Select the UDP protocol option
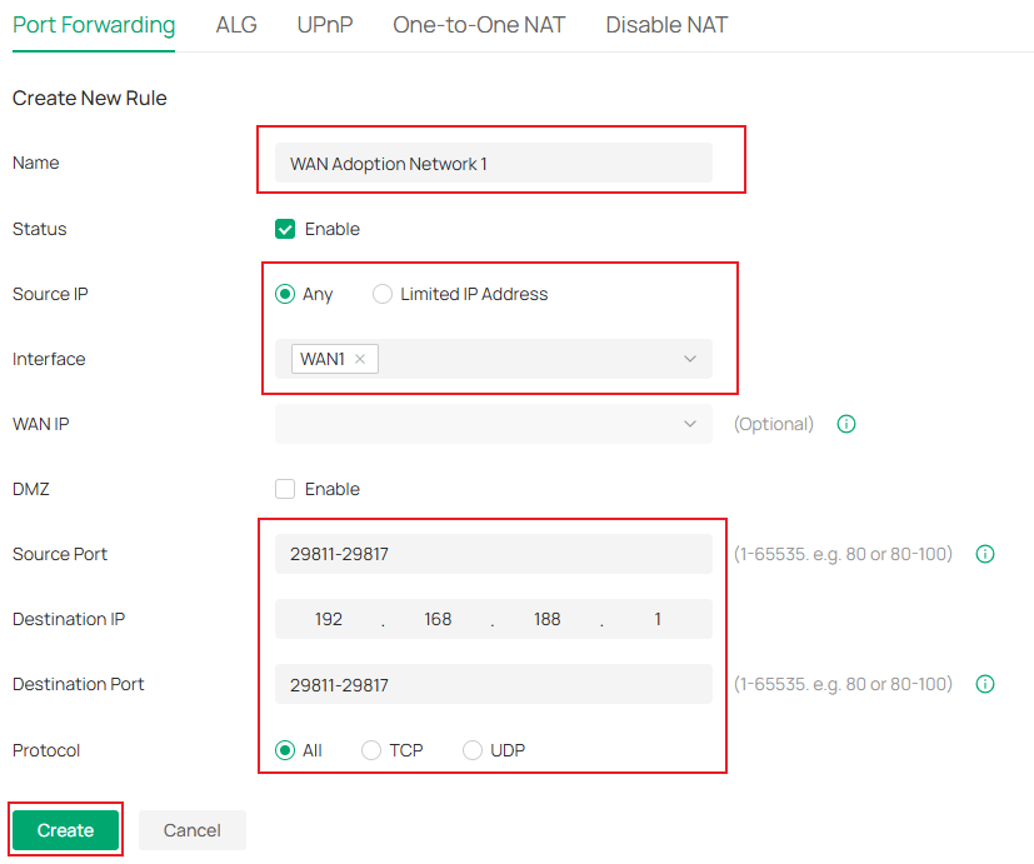The width and height of the screenshot is (1034, 864). click(x=472, y=750)
